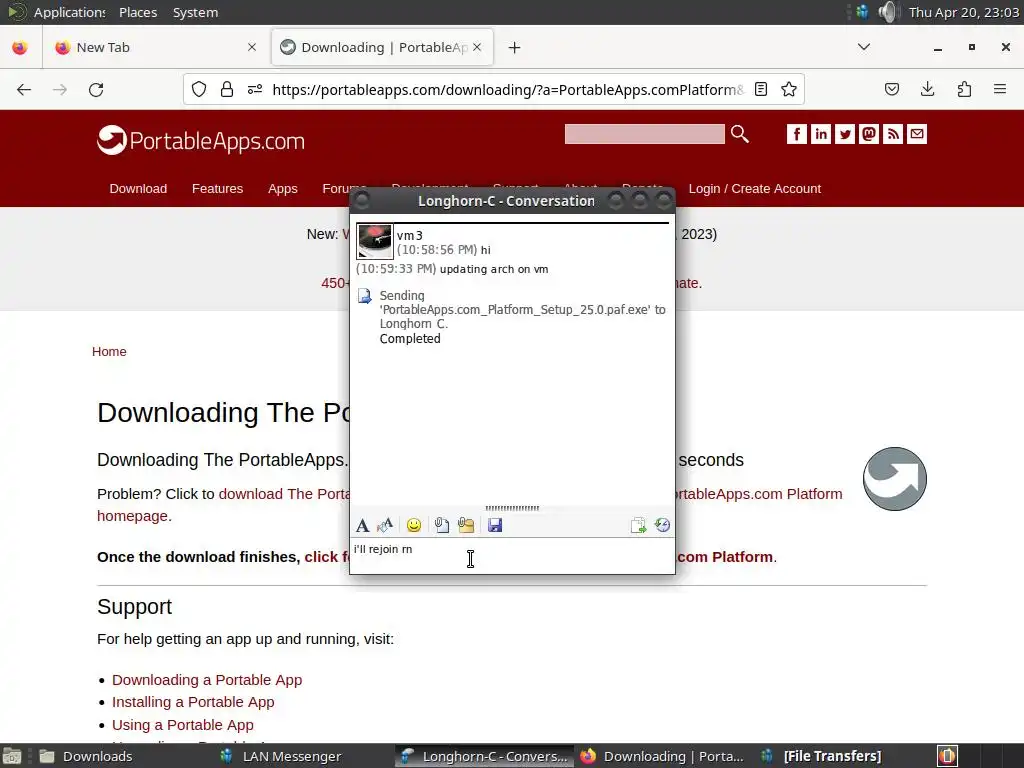The width and height of the screenshot is (1024, 768).
Task: Open the Features nav menu item
Action: 217,189
